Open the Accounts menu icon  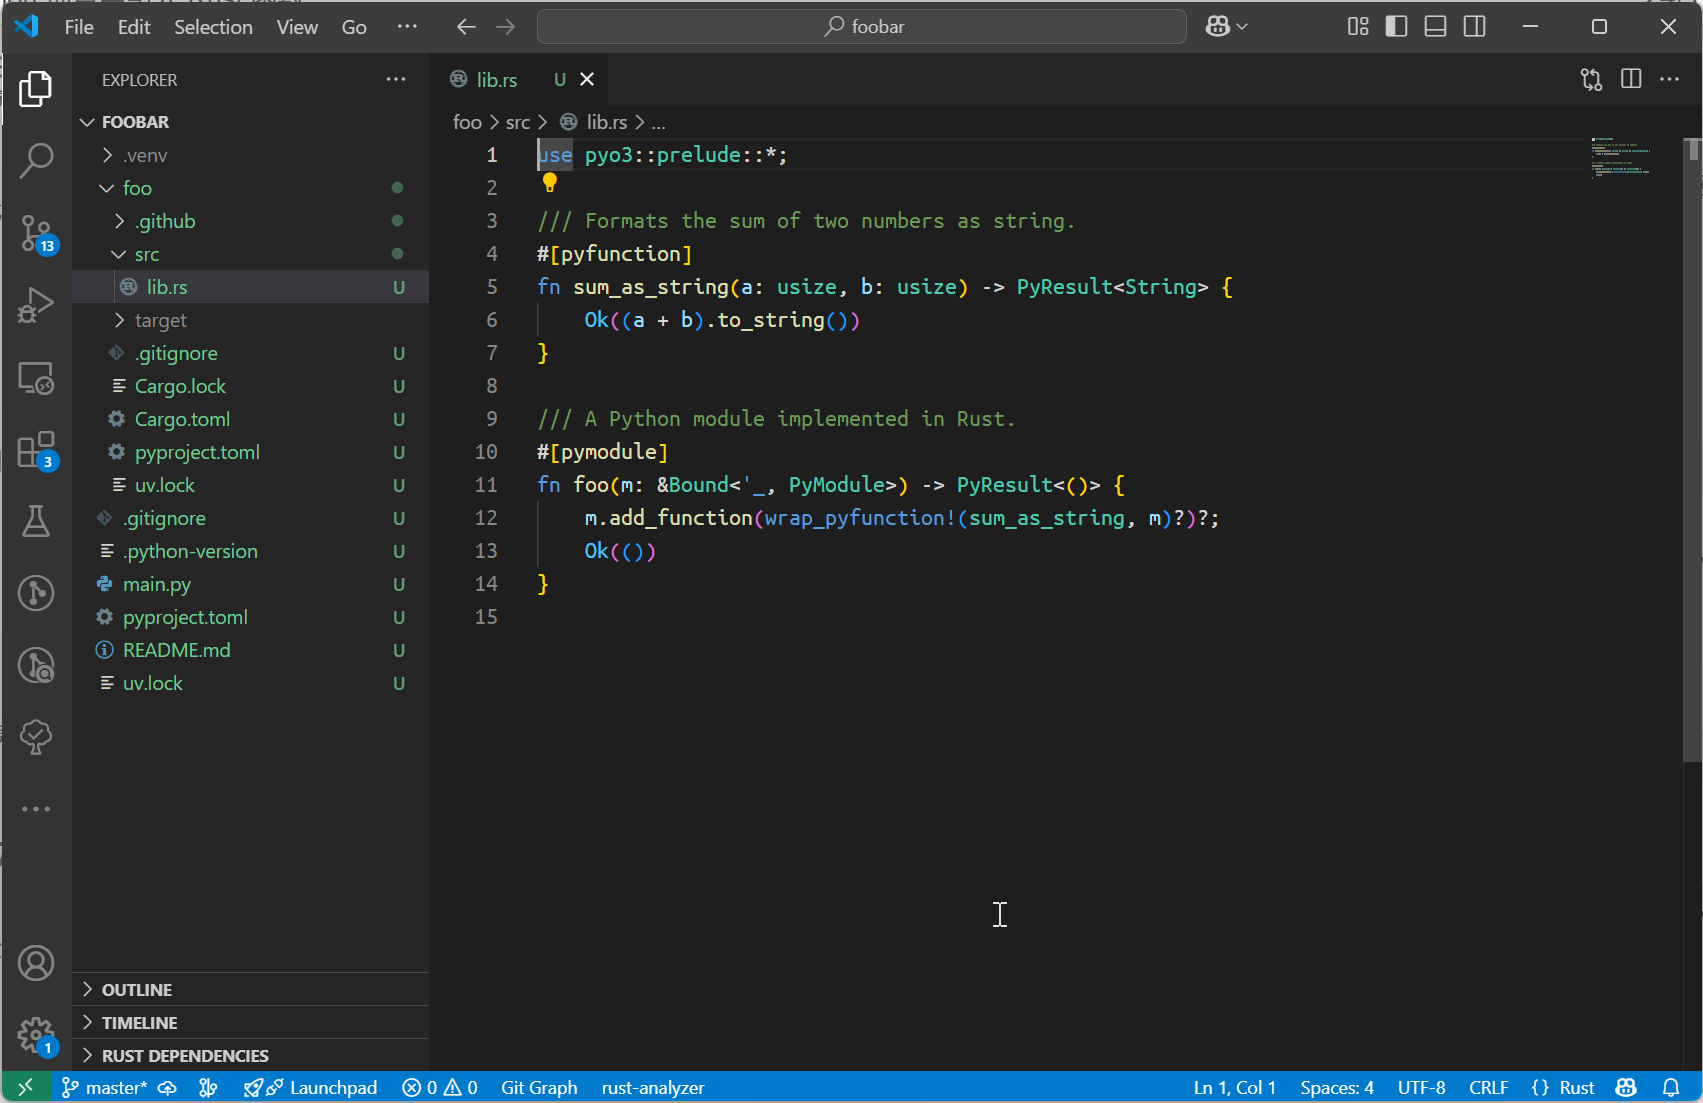pyautogui.click(x=36, y=963)
